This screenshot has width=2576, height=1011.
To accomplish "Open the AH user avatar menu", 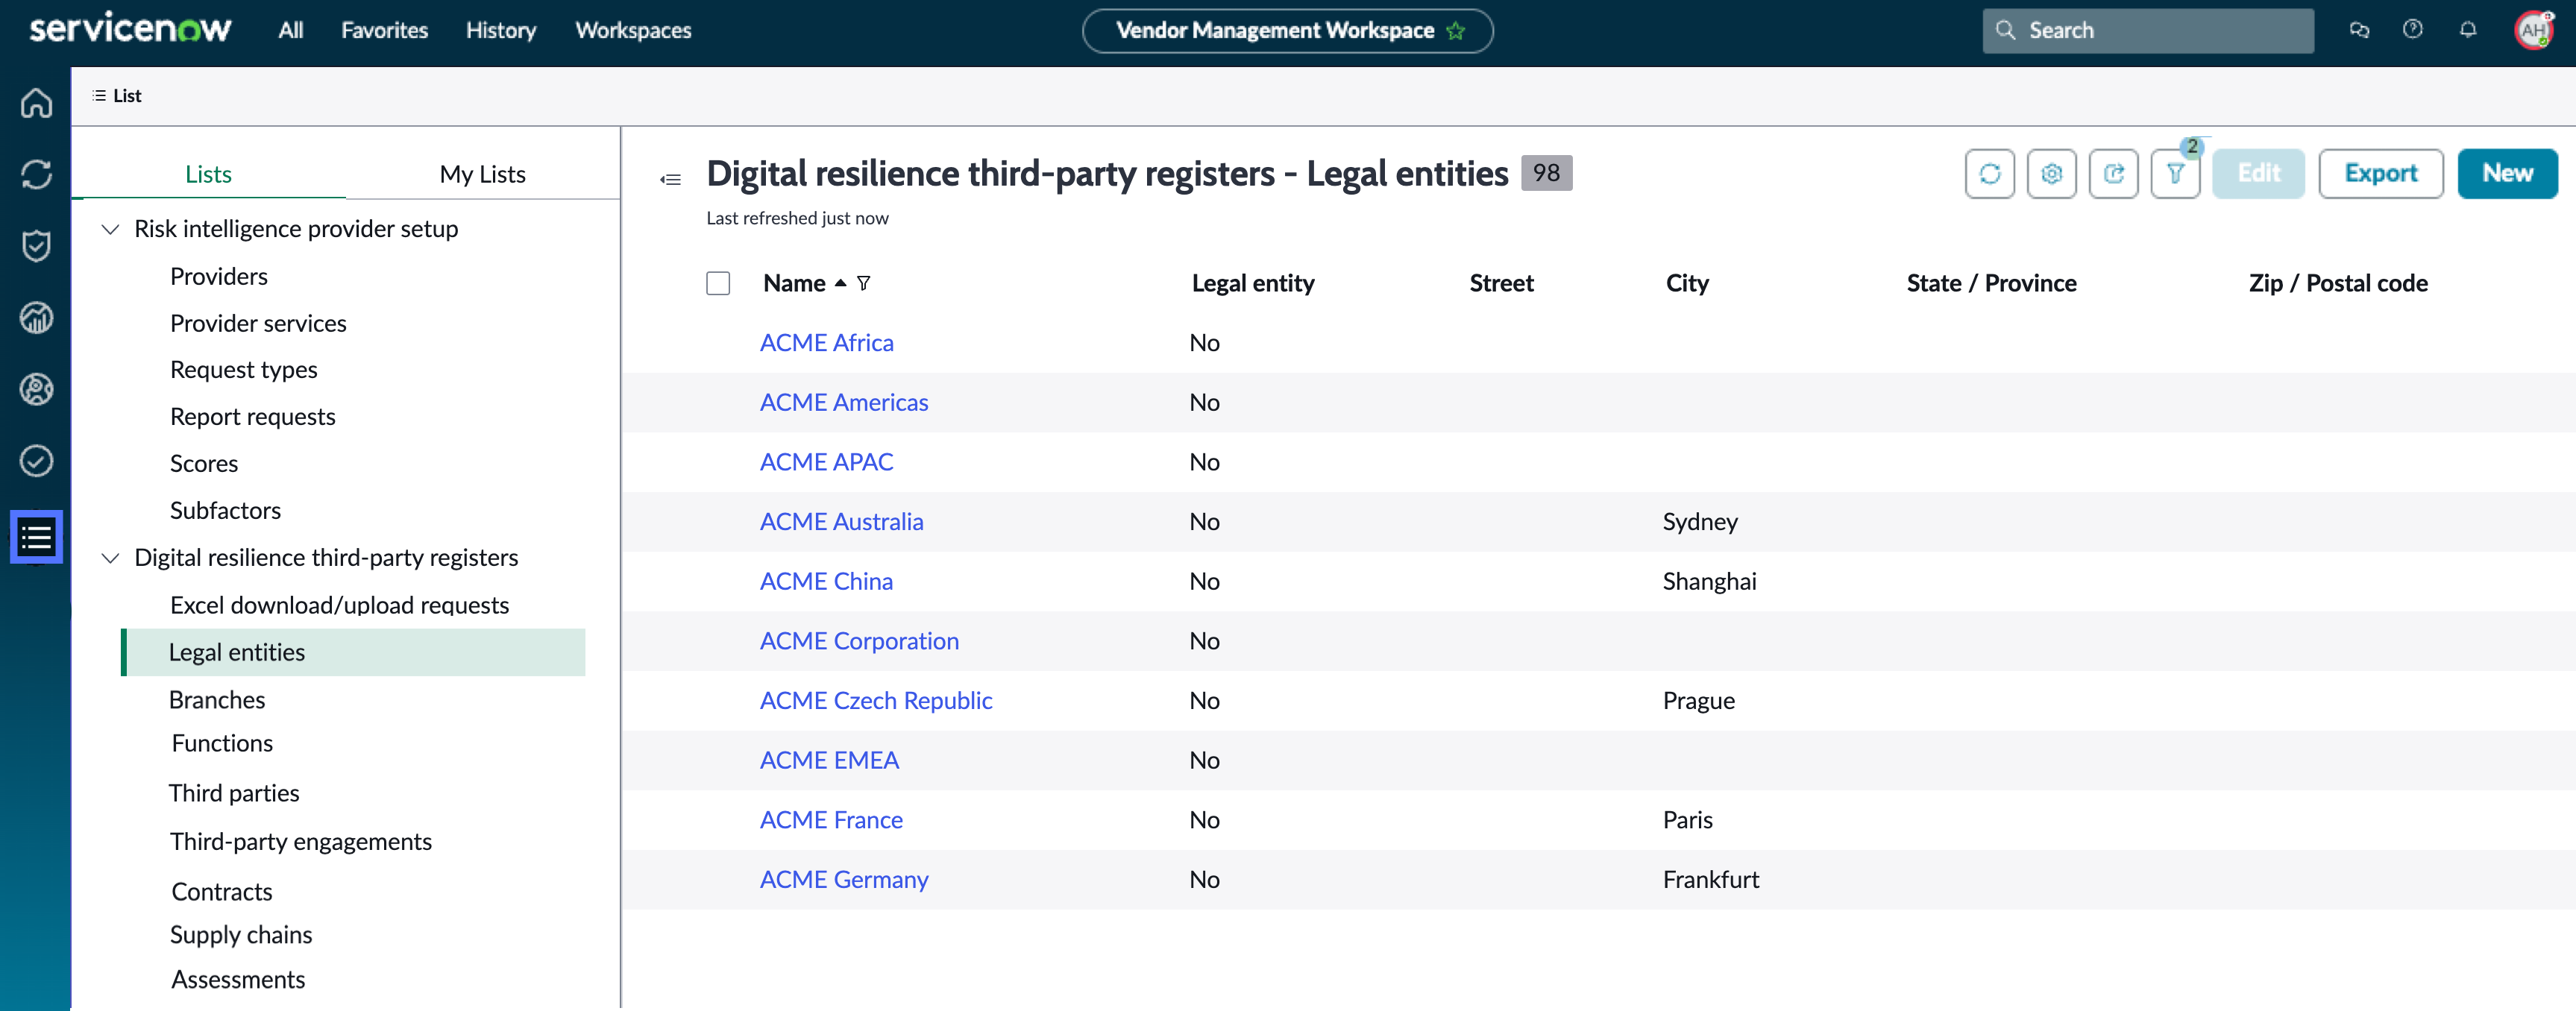I will (x=2533, y=30).
